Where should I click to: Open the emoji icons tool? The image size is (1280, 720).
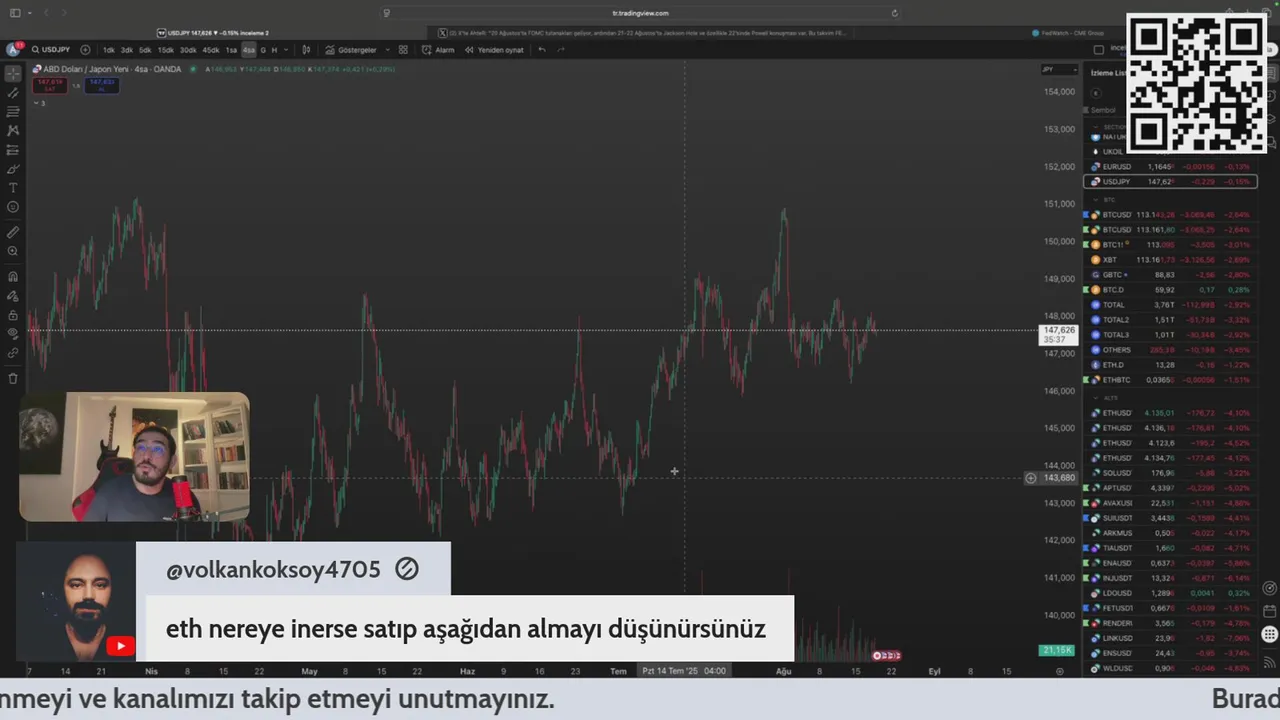tap(13, 207)
